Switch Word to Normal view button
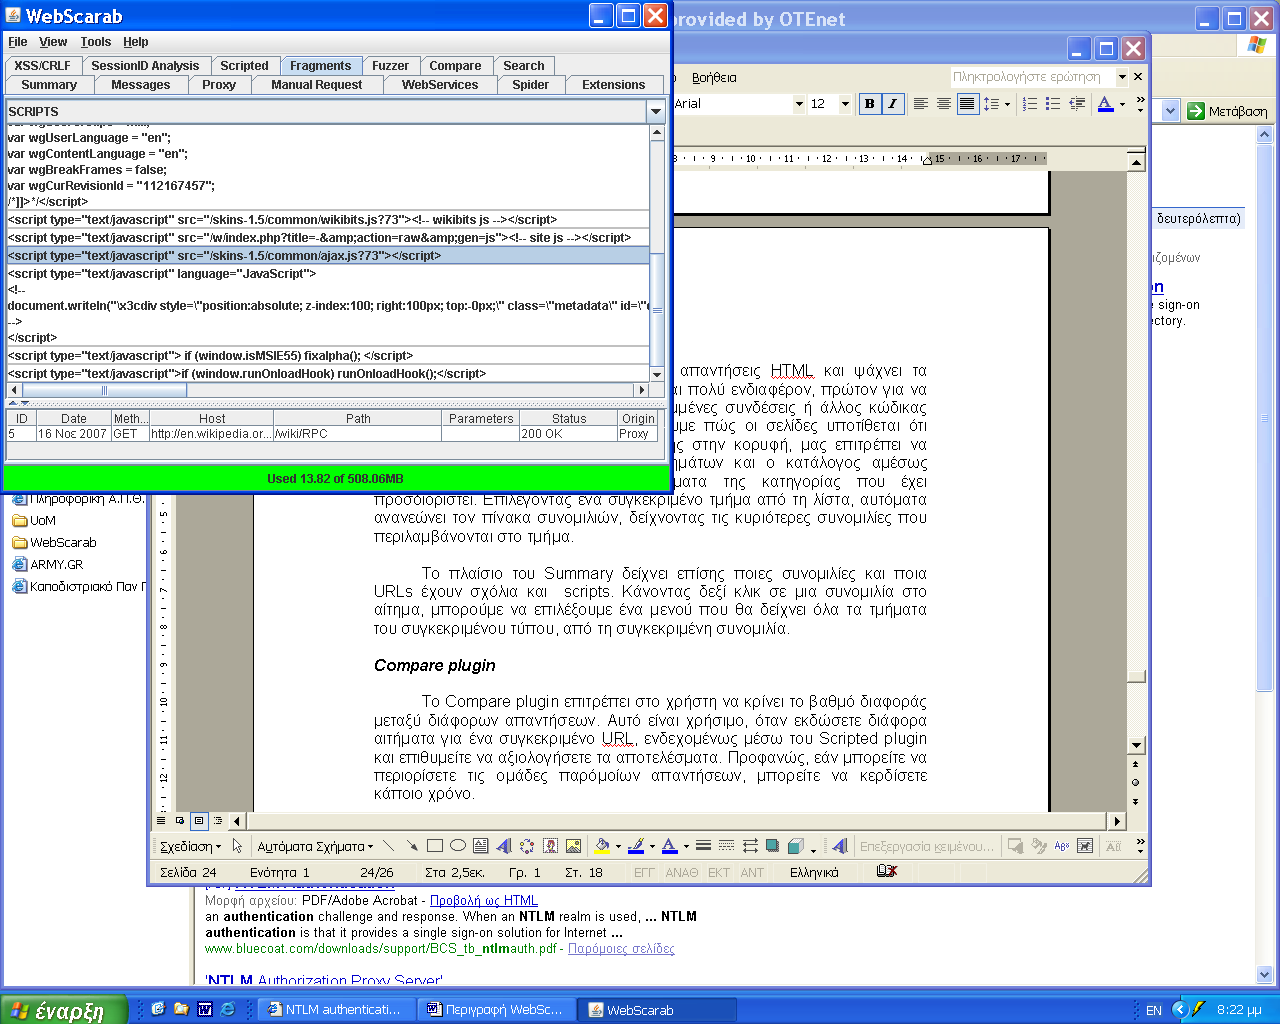The height and width of the screenshot is (1024, 1280). click(x=161, y=821)
